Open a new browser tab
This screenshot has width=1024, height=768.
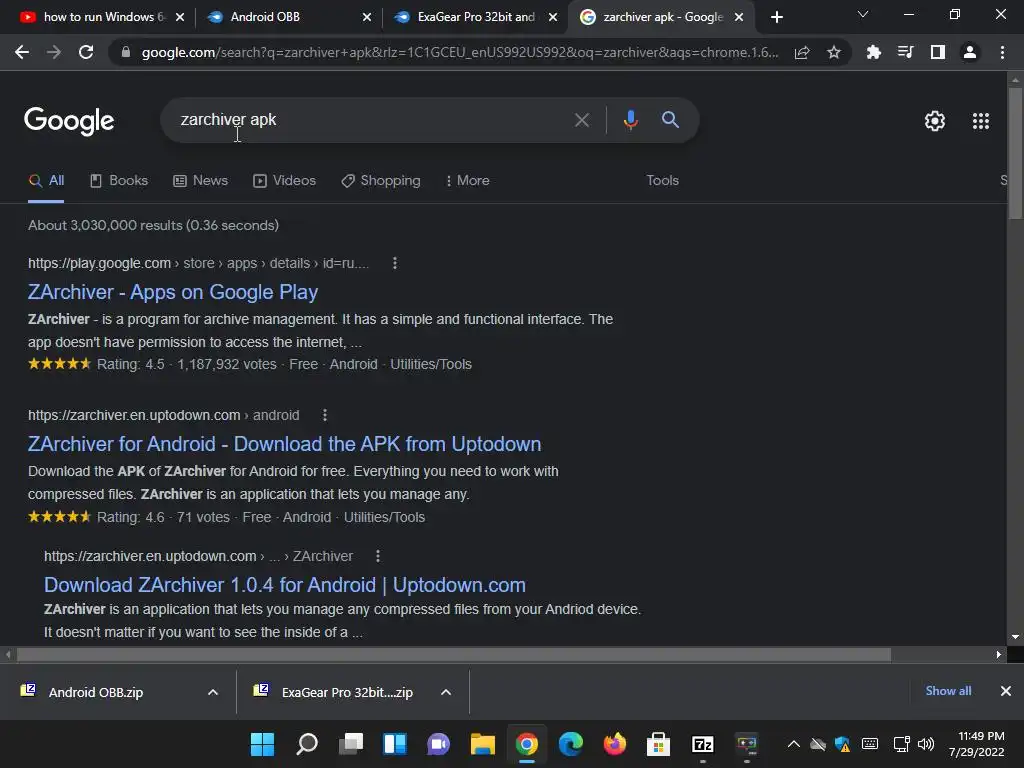[776, 17]
